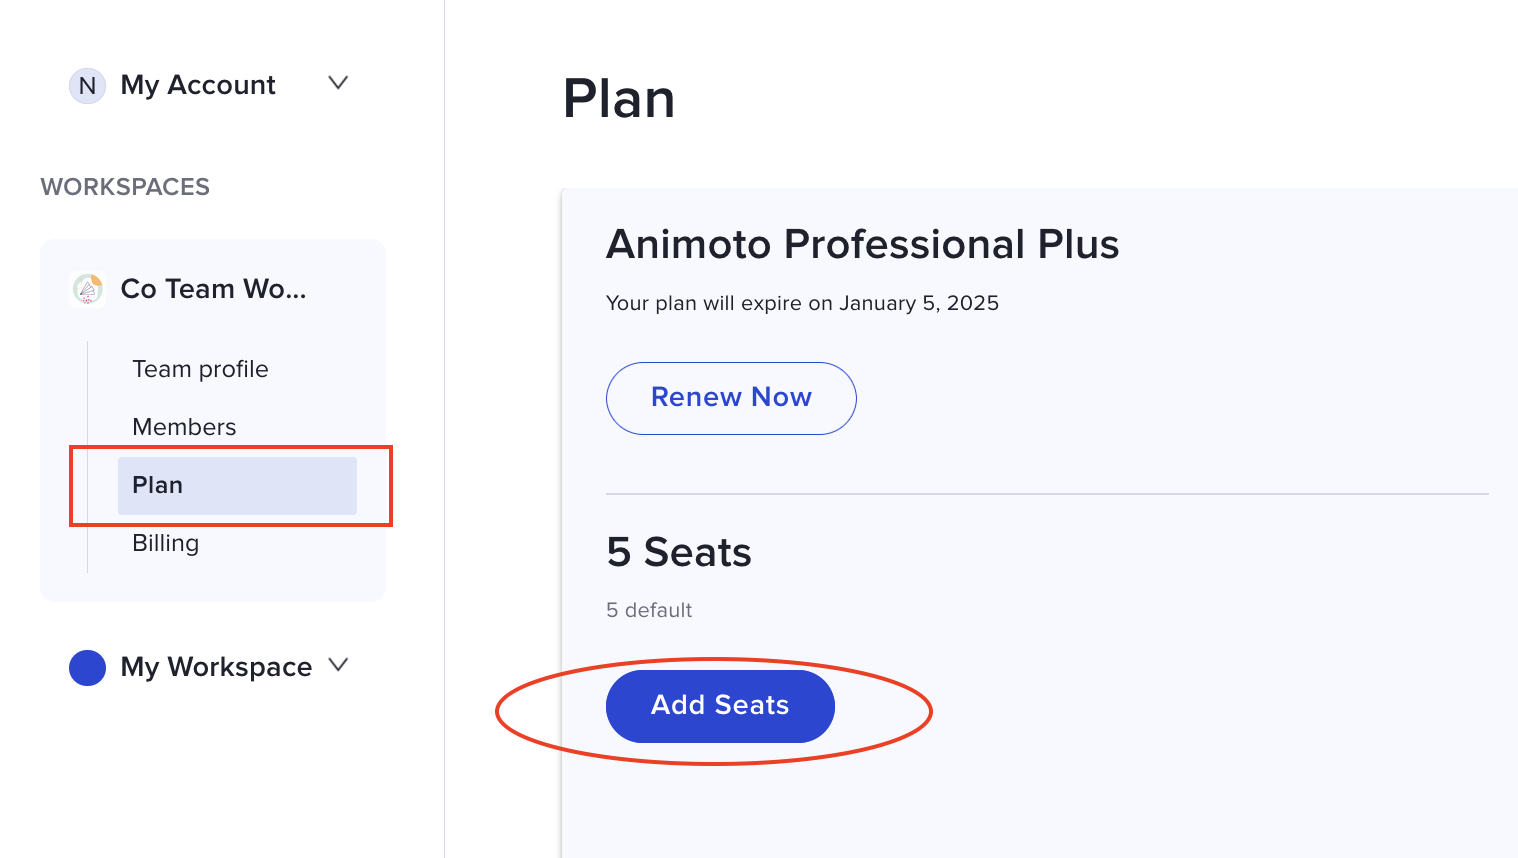Click the Co Team workspace logo icon

point(88,289)
